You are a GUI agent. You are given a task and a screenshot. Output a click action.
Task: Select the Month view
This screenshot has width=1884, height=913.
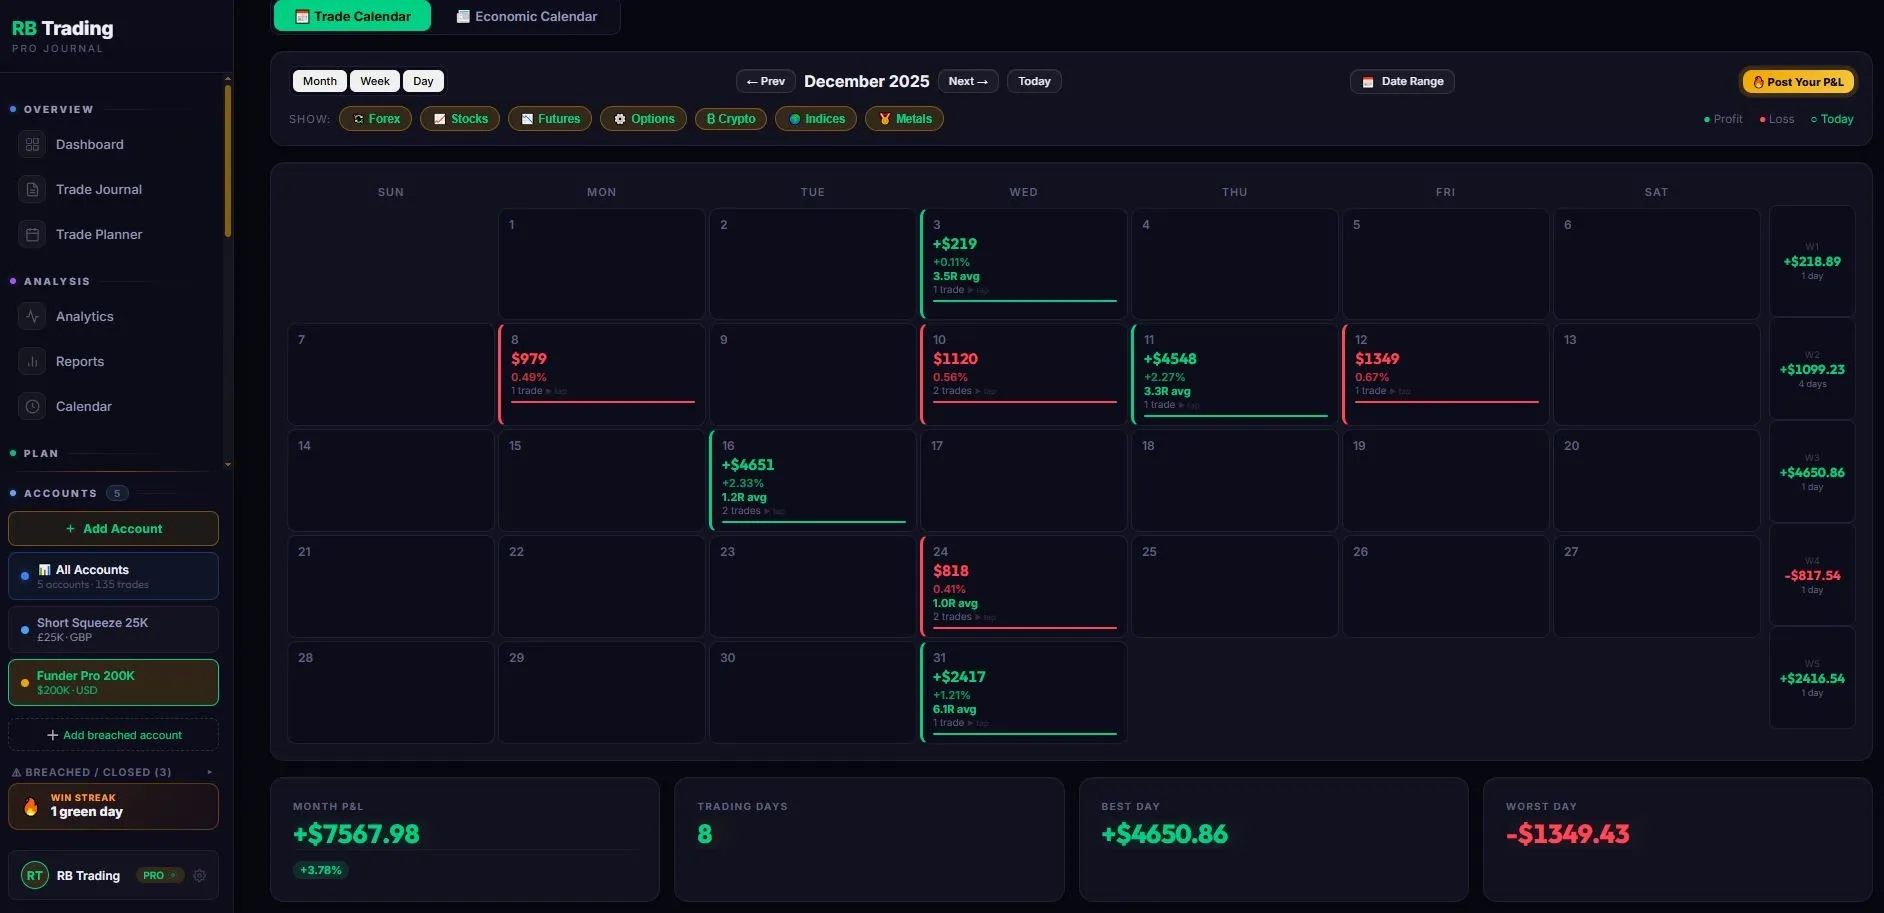pyautogui.click(x=320, y=81)
